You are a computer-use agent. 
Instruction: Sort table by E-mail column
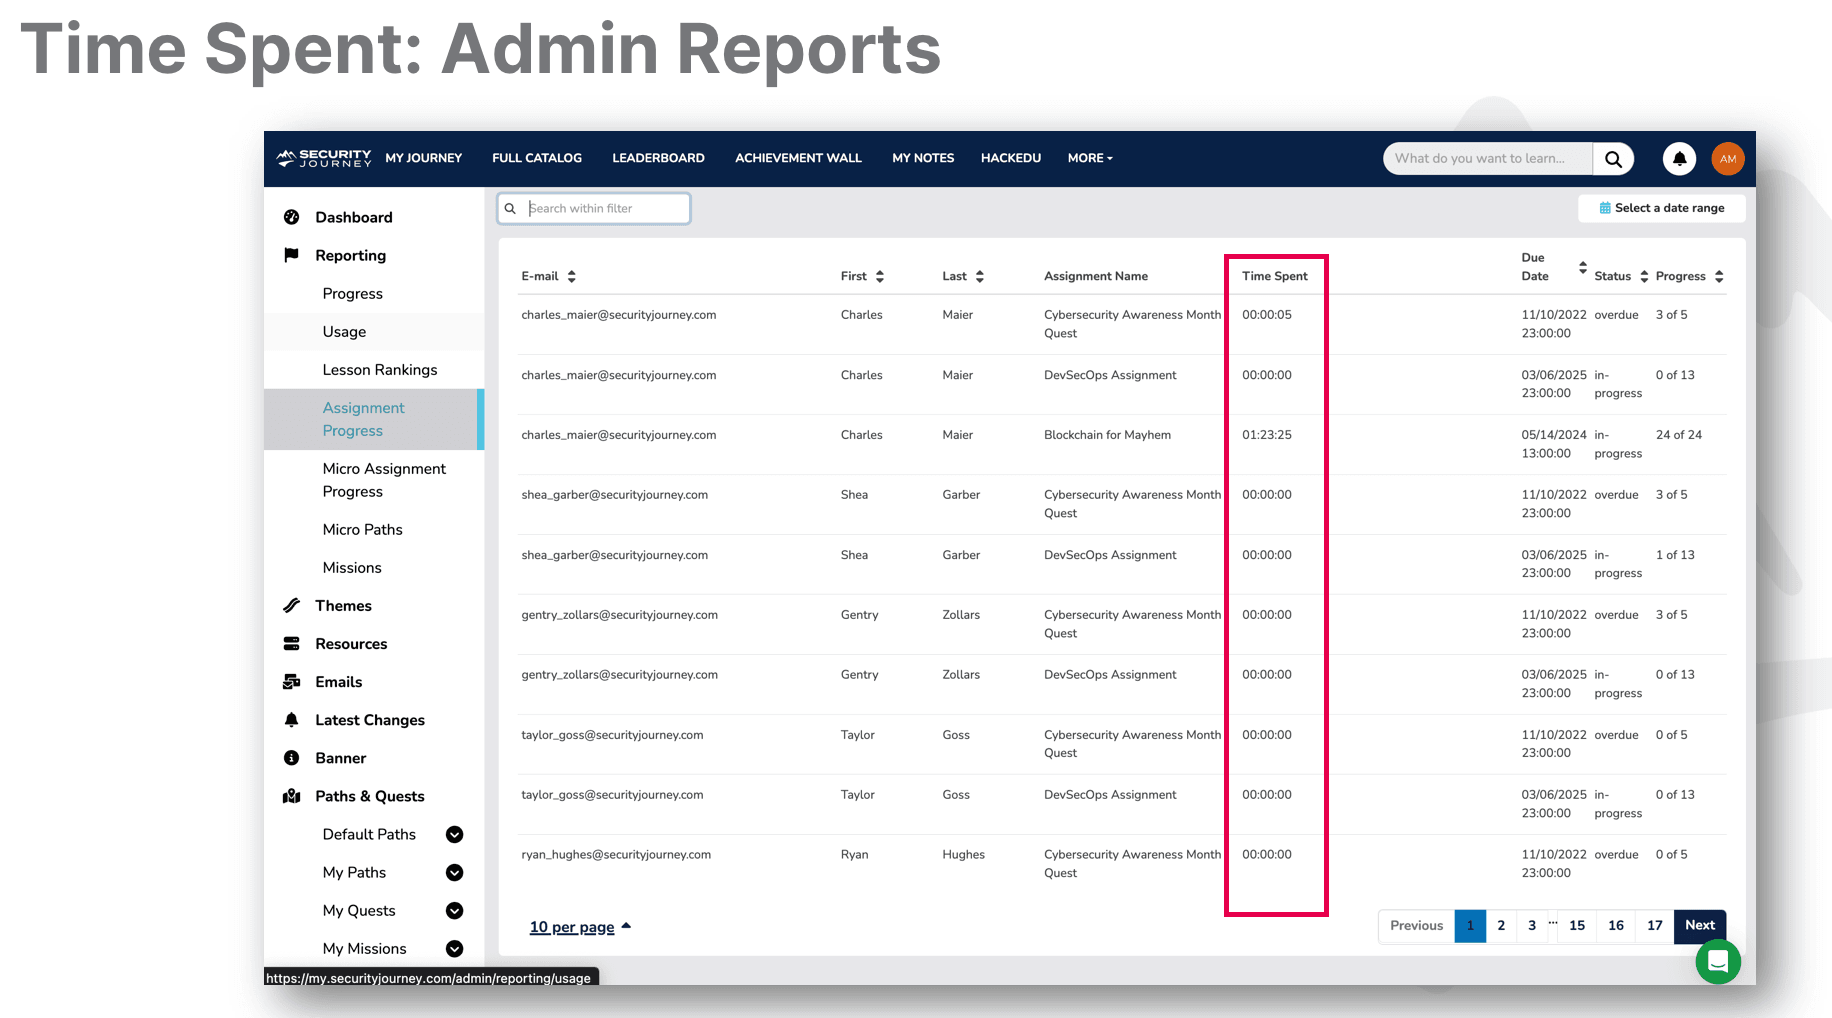(x=571, y=277)
